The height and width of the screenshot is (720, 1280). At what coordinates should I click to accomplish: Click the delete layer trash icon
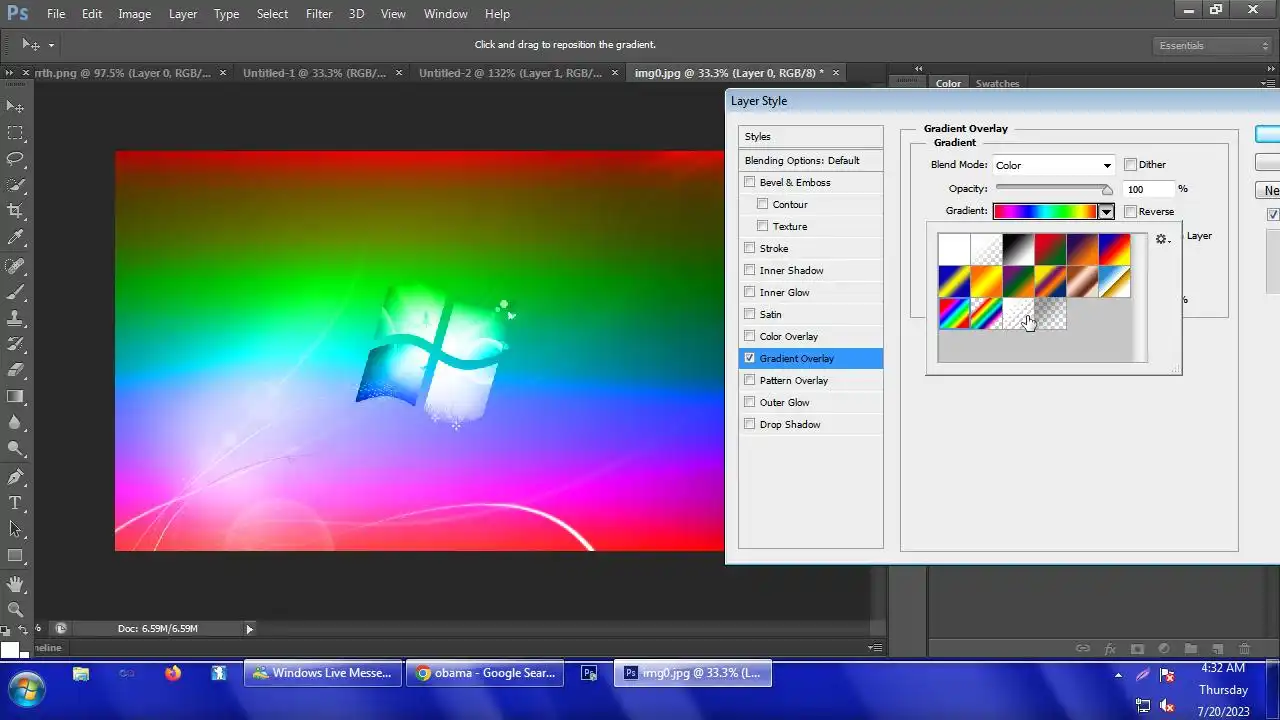[x=1245, y=649]
